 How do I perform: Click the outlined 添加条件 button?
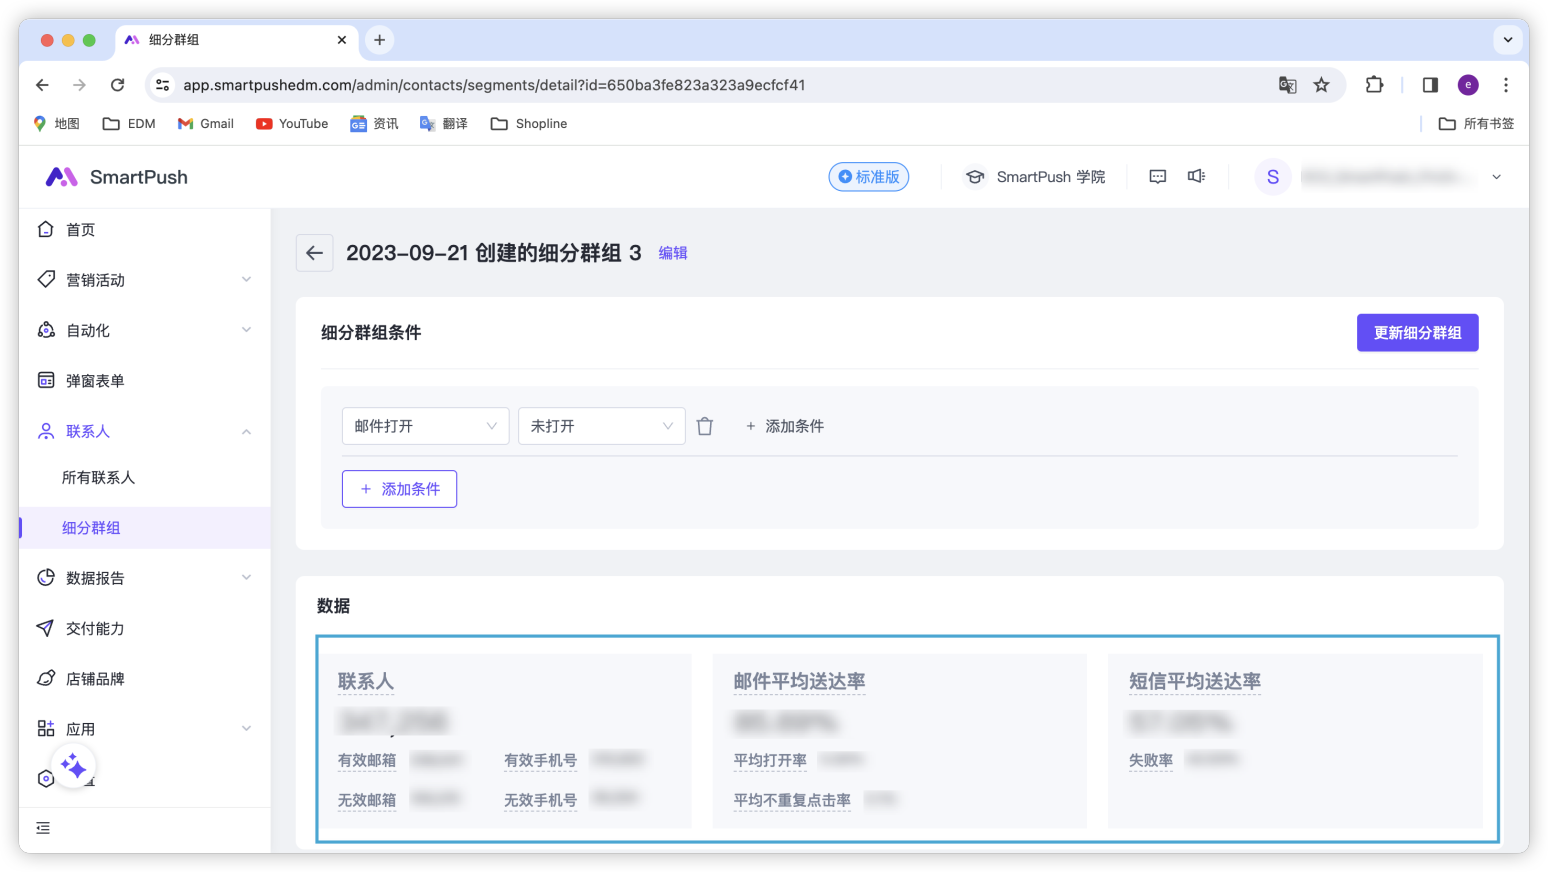point(399,489)
